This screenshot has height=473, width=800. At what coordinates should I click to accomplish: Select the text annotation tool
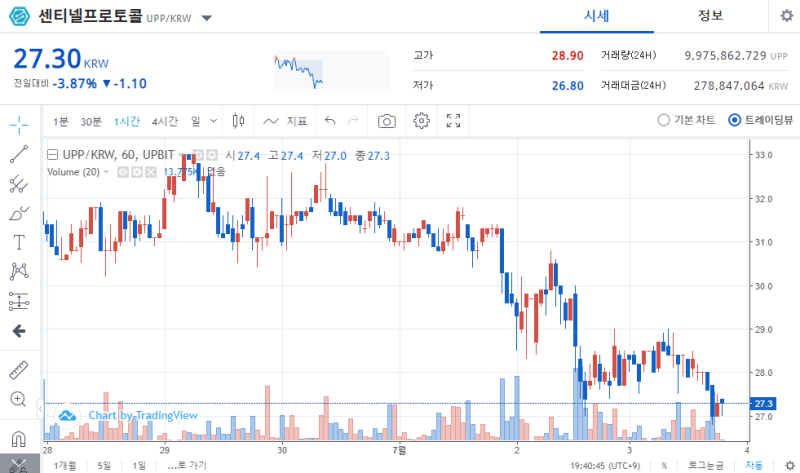tap(19, 242)
